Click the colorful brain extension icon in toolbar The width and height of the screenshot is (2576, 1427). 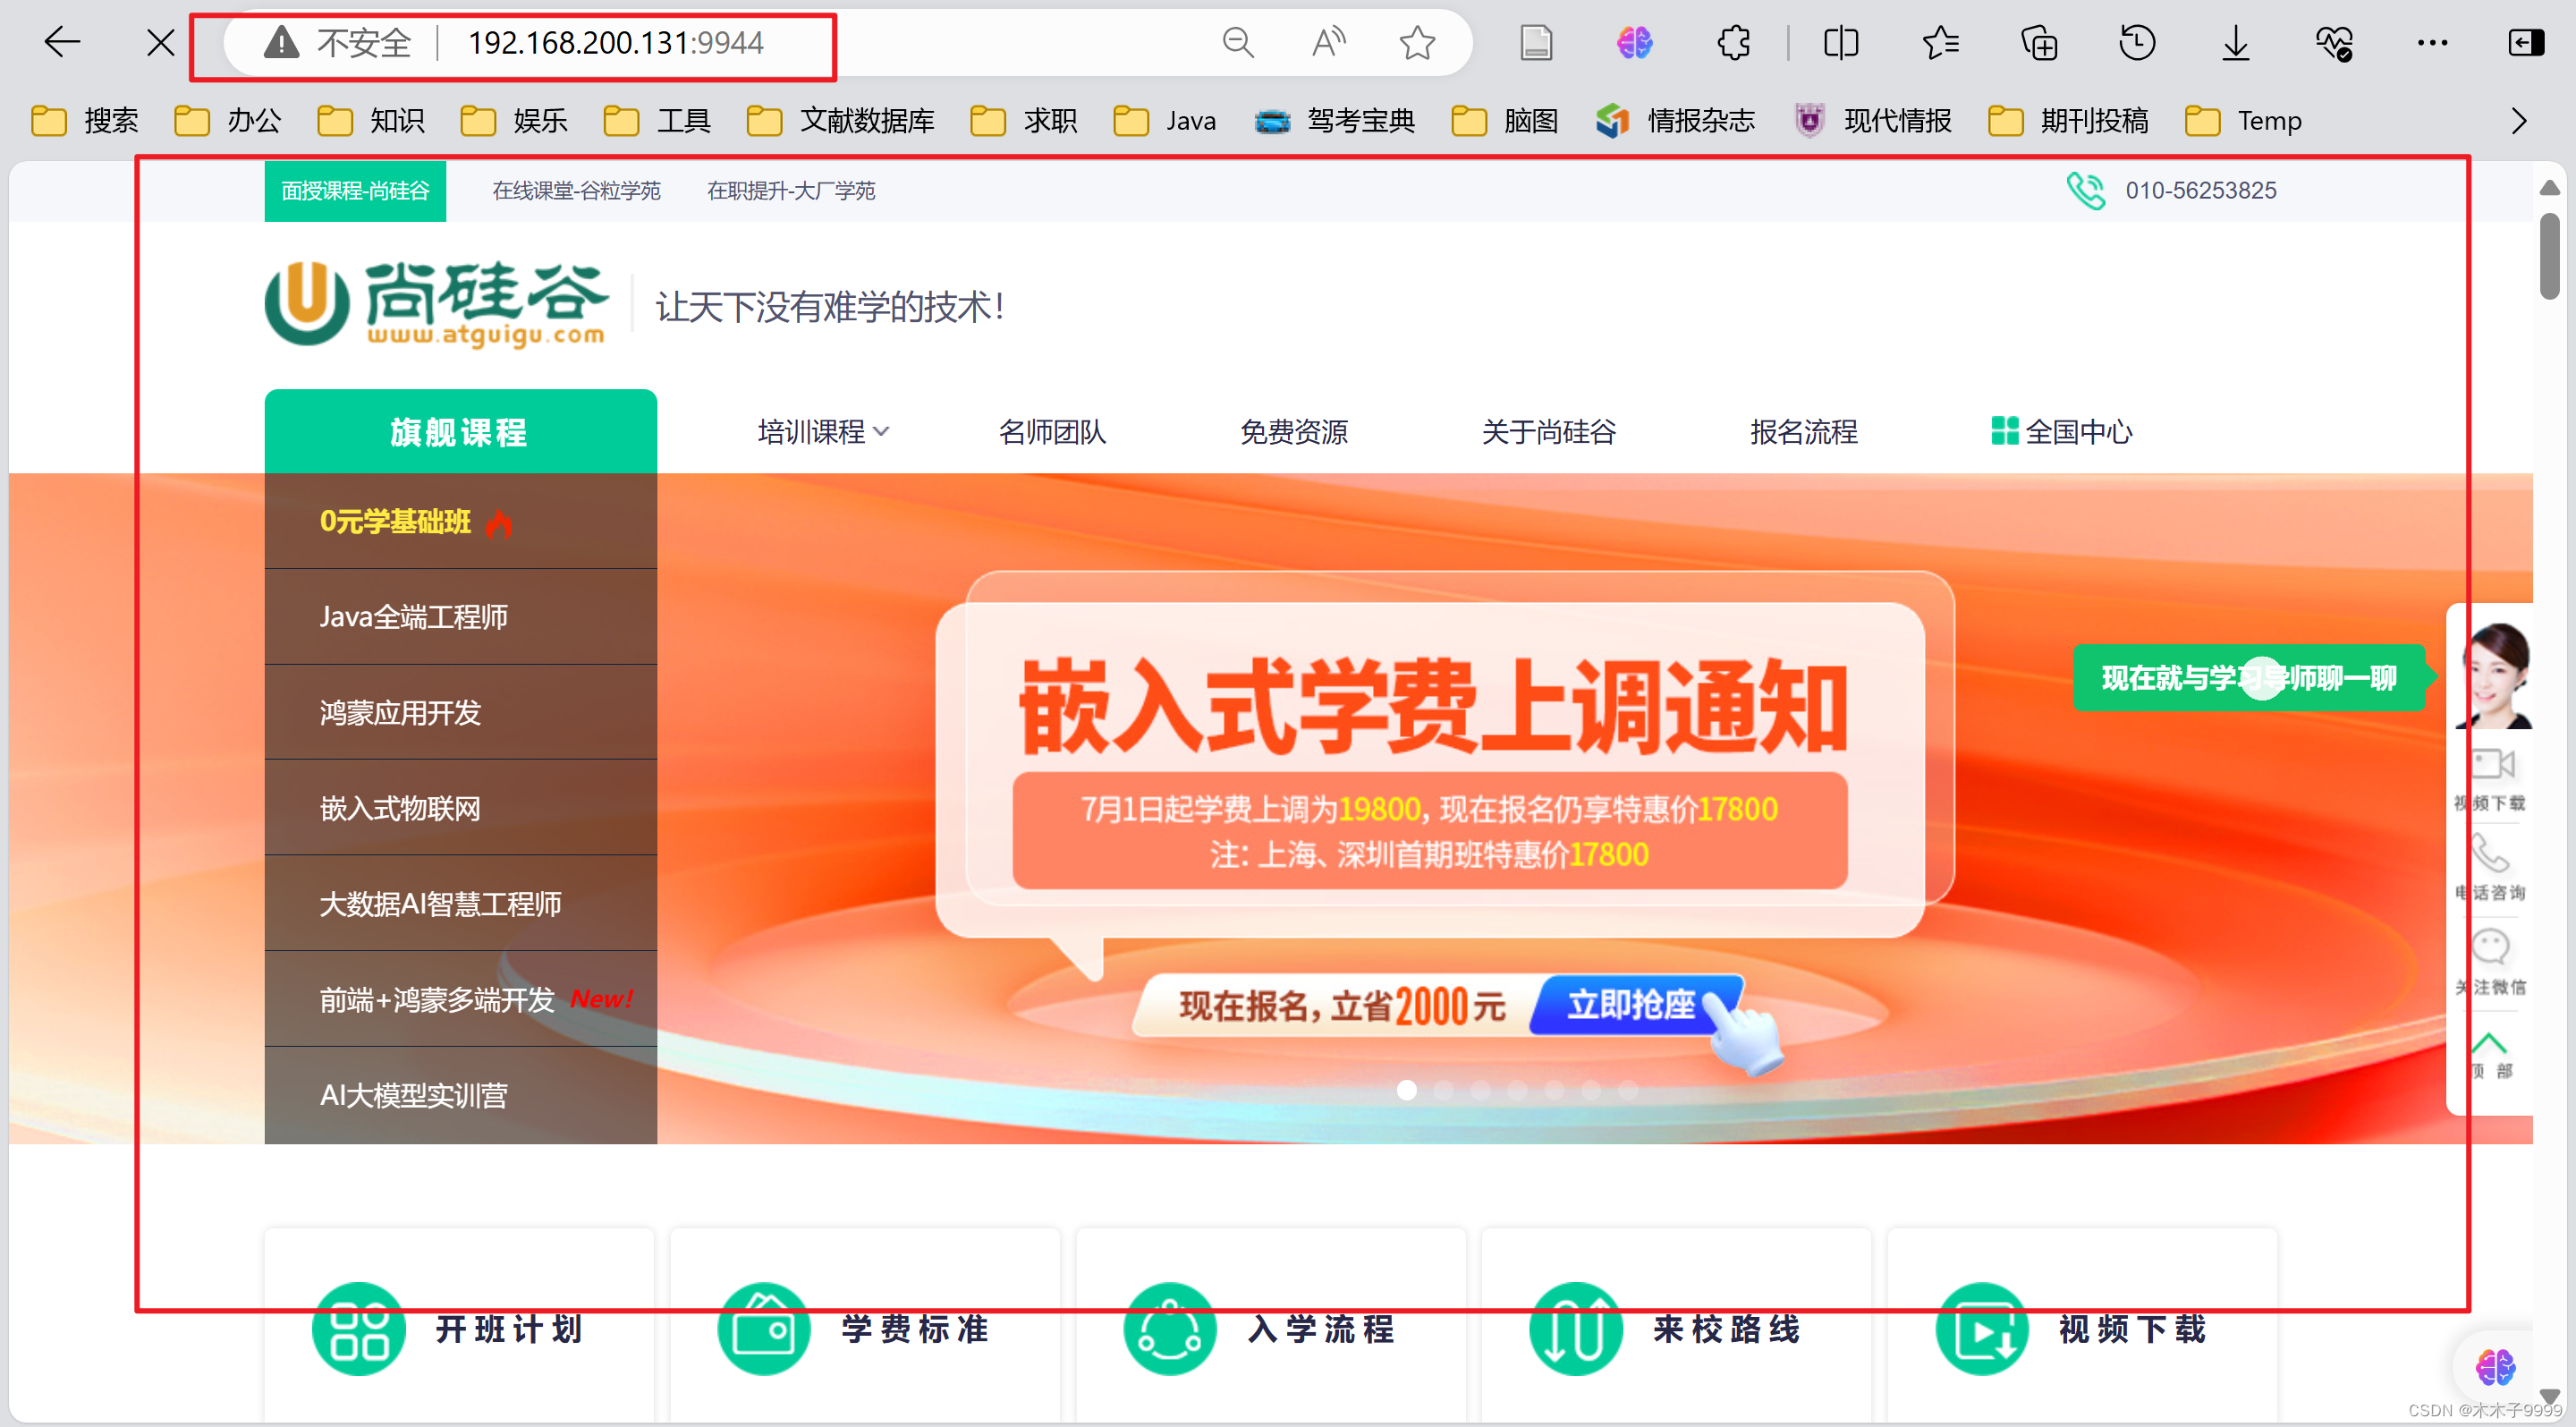1635,42
